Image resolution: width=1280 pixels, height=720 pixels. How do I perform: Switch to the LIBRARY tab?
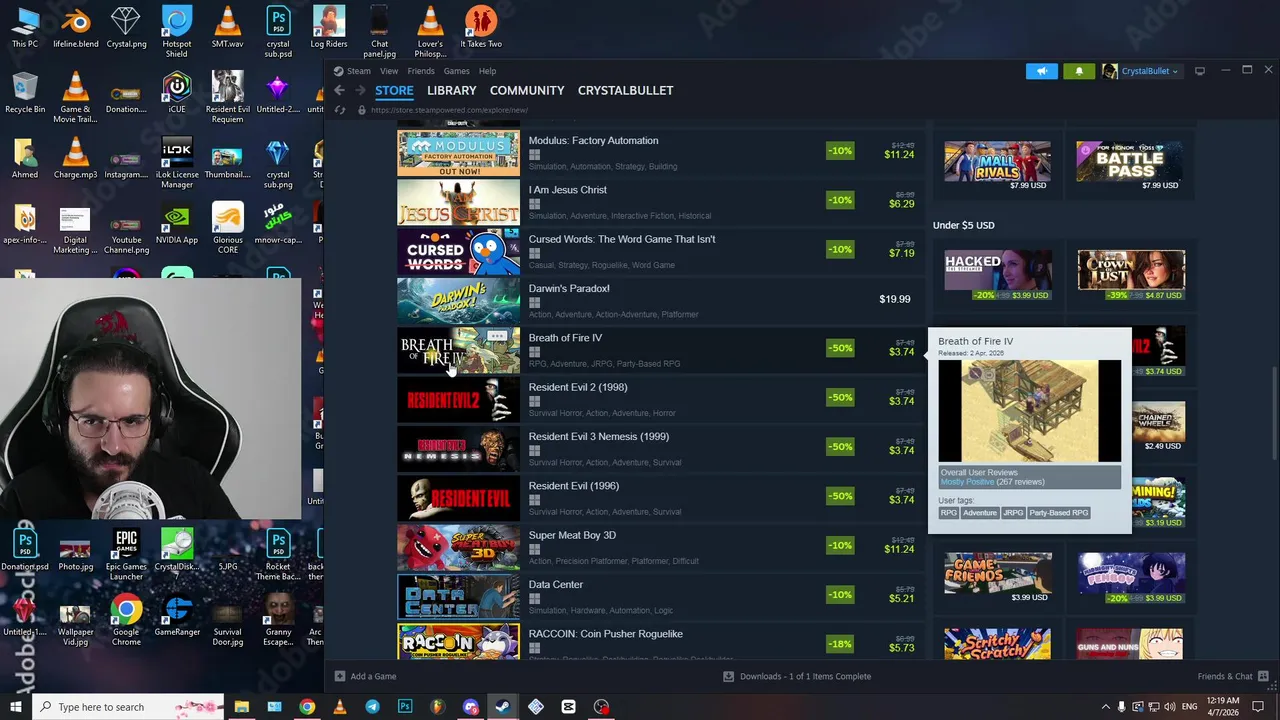point(452,90)
